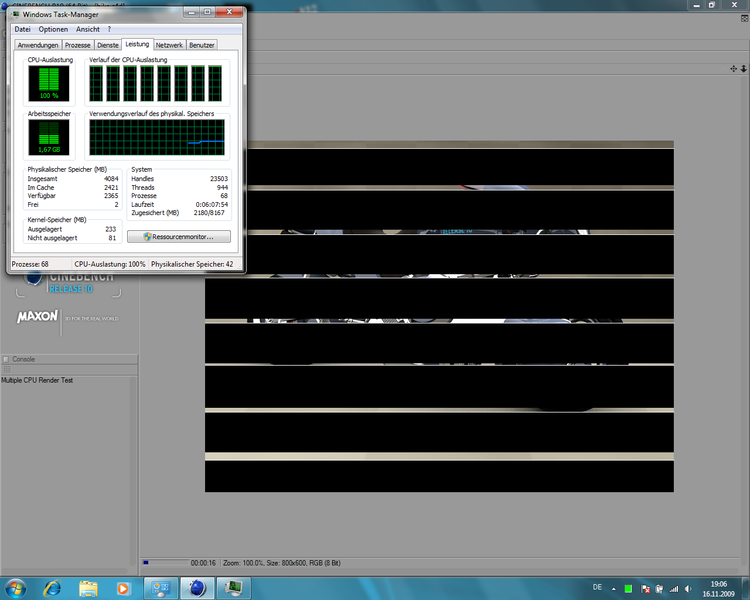Open the Windows Start menu
Image resolution: width=750 pixels, height=600 pixels.
tap(17, 586)
